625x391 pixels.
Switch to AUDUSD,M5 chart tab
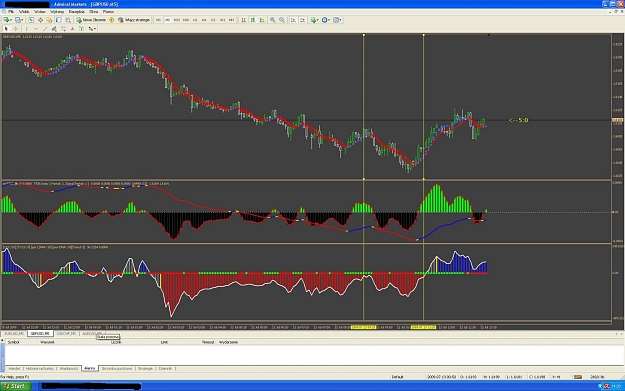coord(92,334)
